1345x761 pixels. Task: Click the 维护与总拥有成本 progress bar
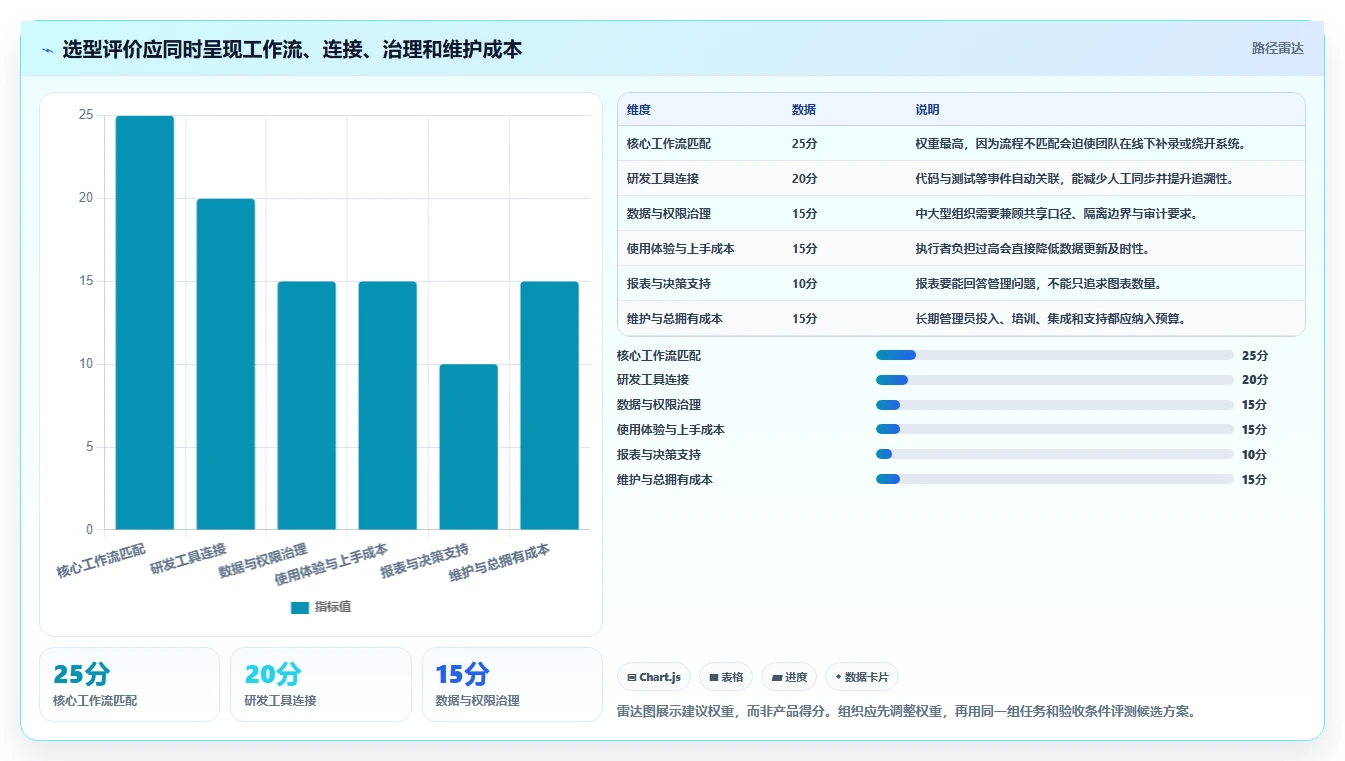(x=1054, y=479)
